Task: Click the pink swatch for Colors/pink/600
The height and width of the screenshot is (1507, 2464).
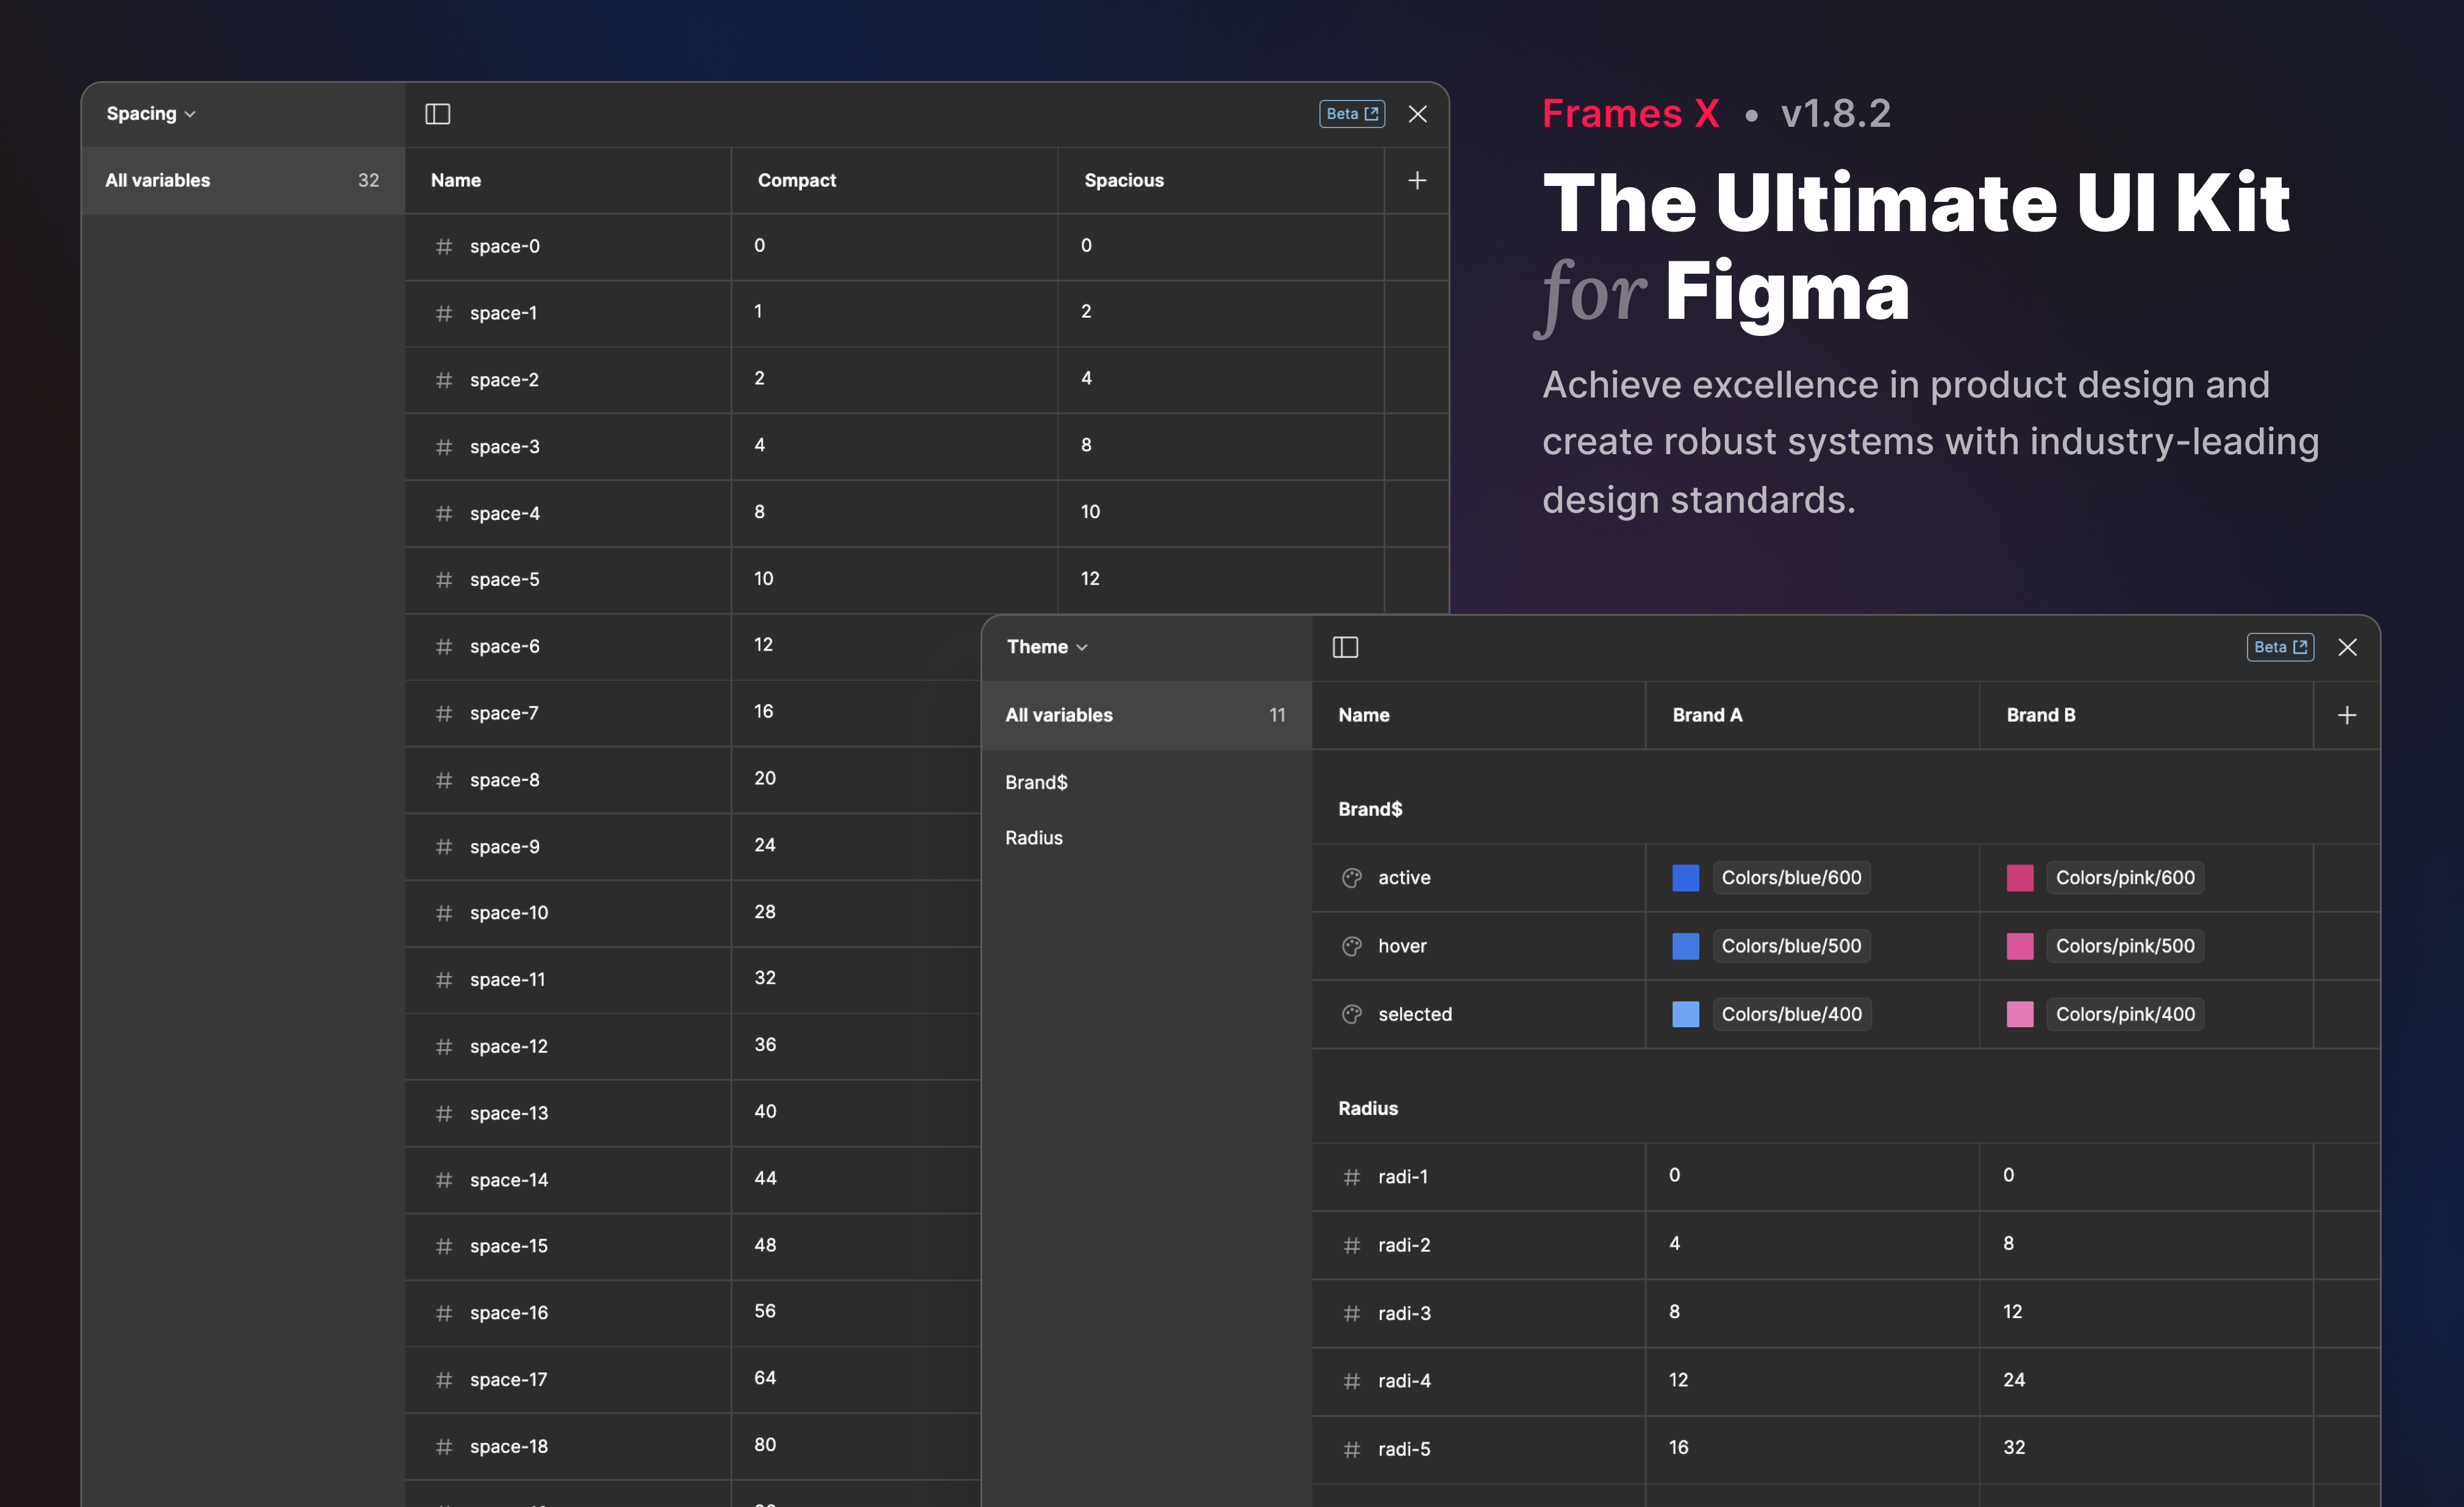Action: click(x=2020, y=877)
